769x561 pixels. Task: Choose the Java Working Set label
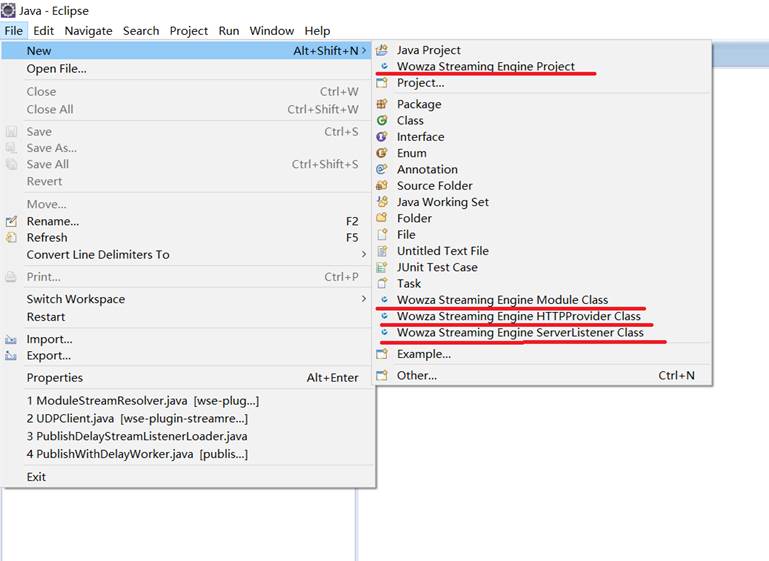coord(443,202)
